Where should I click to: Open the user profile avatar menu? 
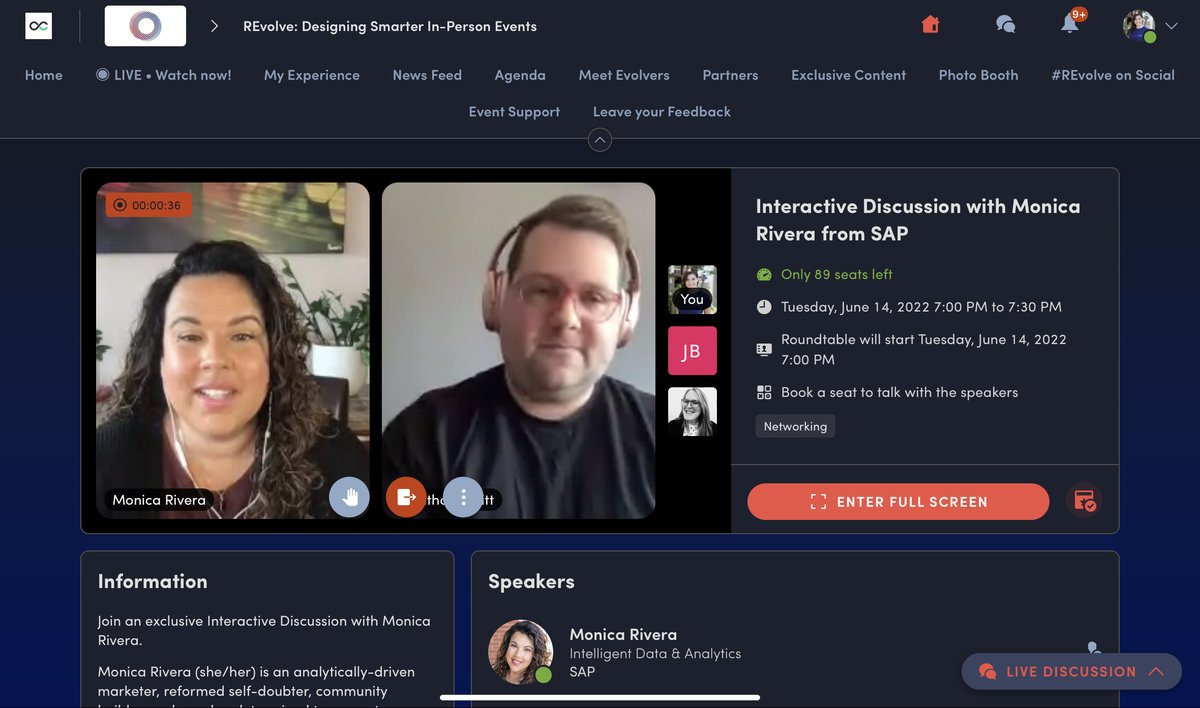pos(1139,26)
